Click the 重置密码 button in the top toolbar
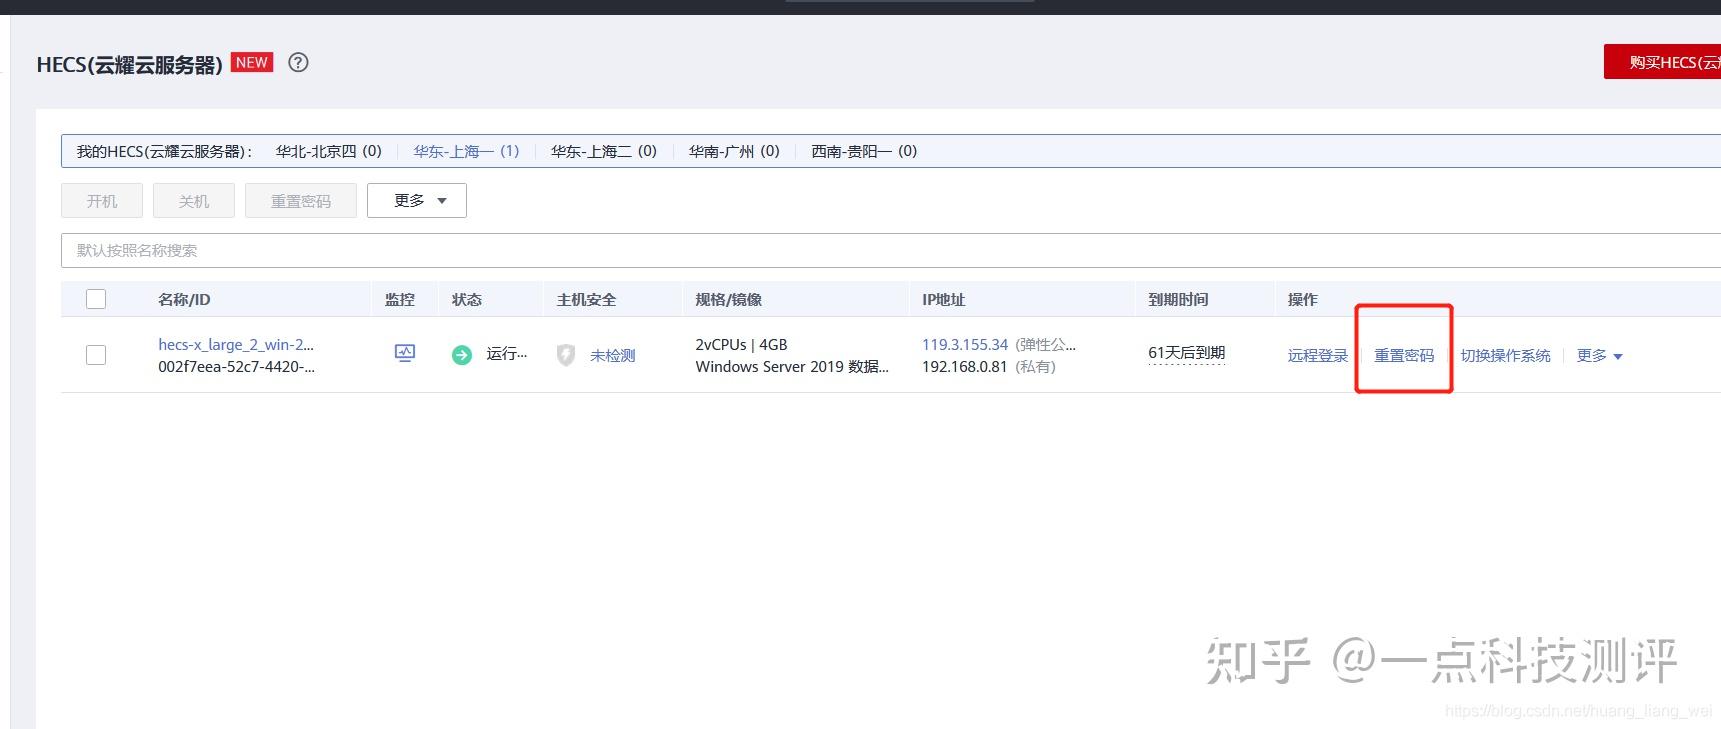Screen dimensions: 1721x729 point(301,201)
